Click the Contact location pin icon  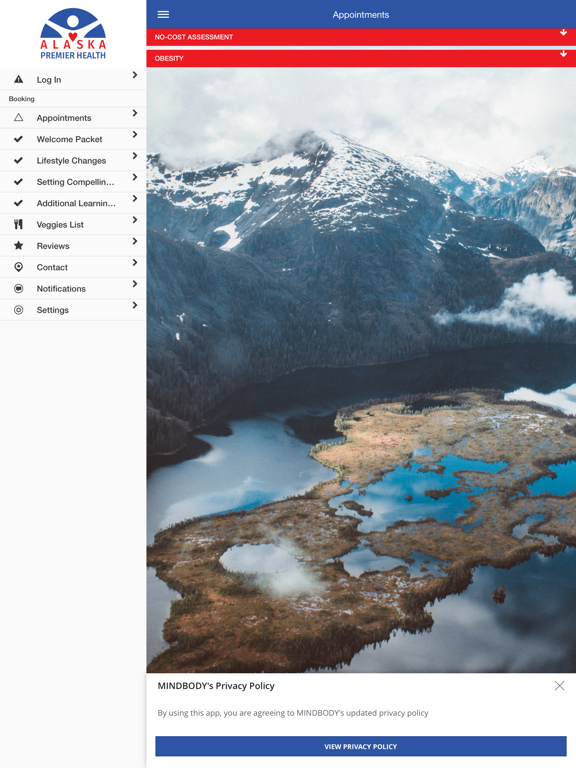(19, 267)
